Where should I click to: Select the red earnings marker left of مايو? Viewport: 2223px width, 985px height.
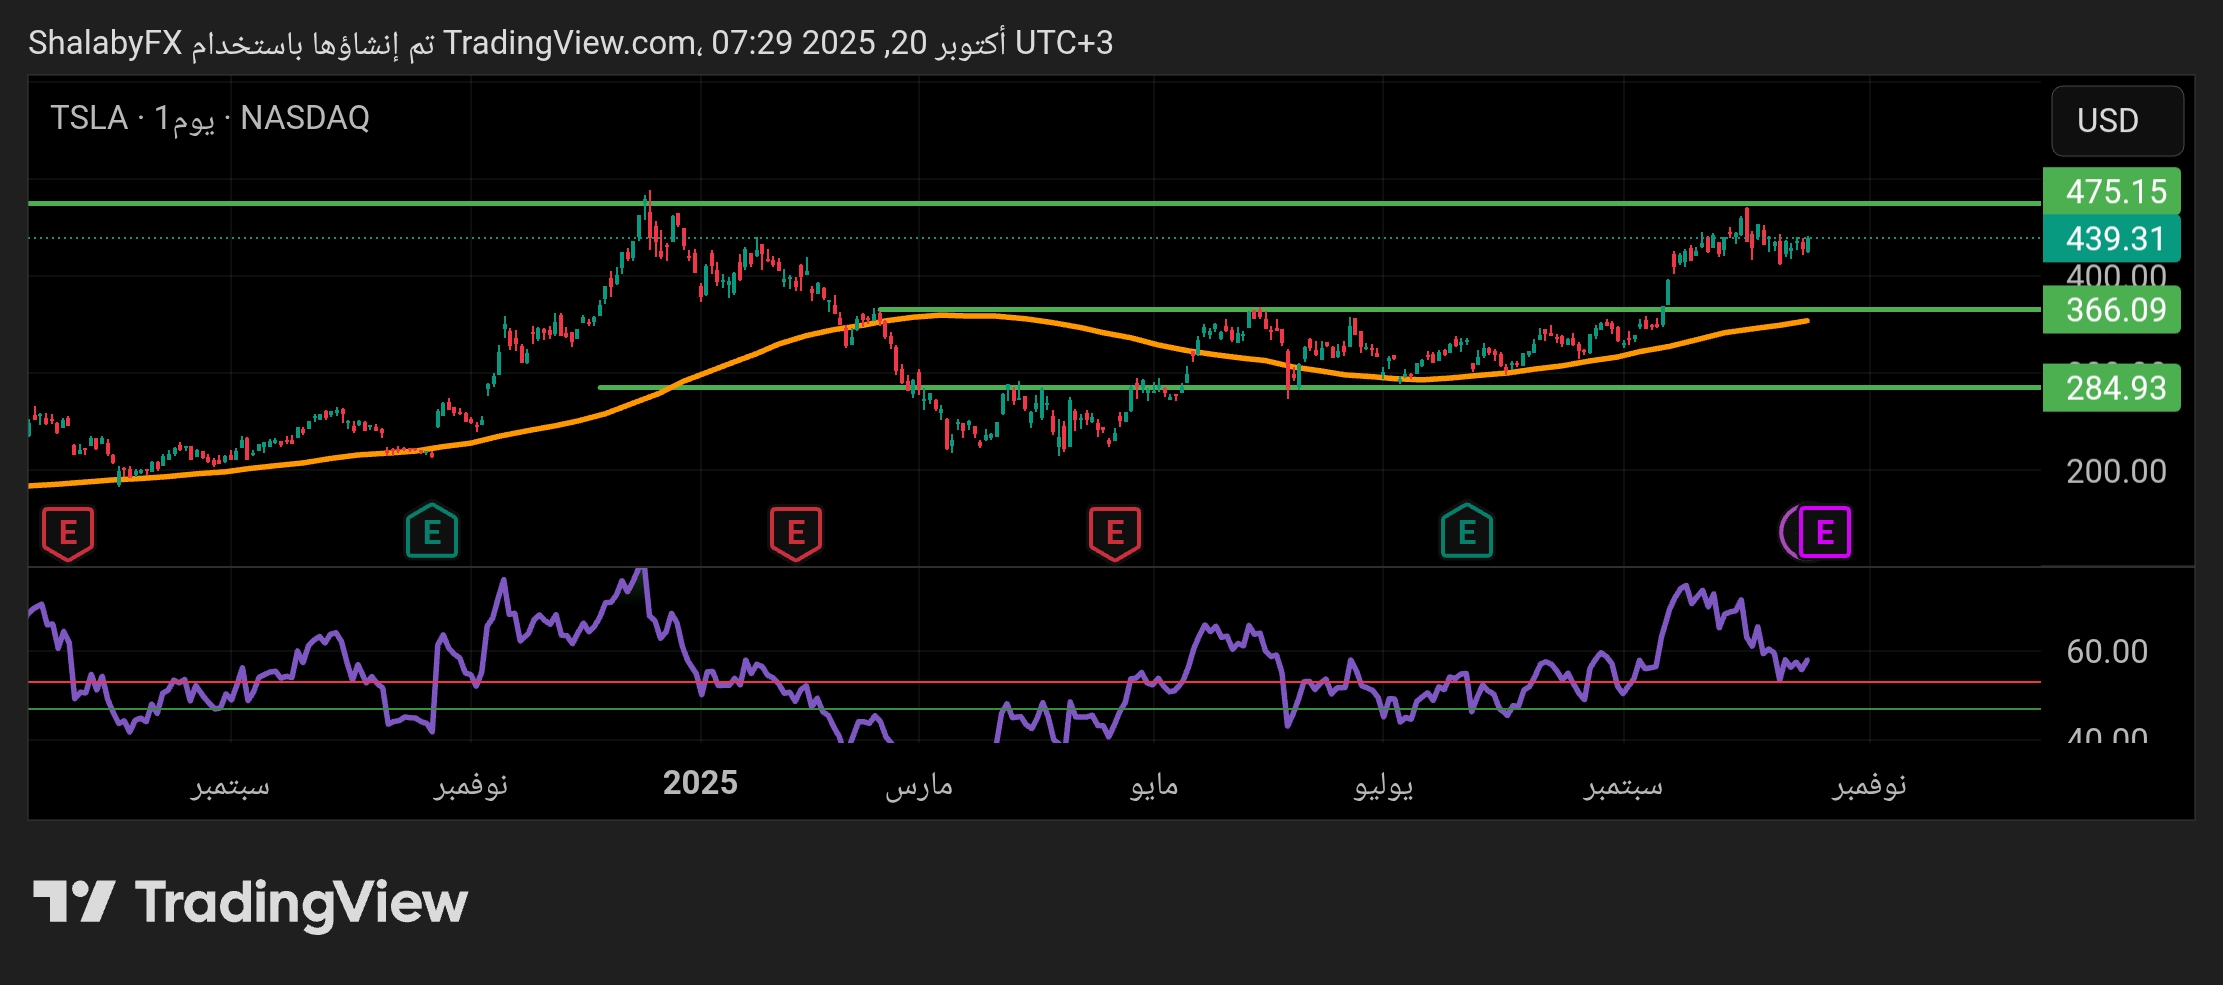click(x=1114, y=533)
